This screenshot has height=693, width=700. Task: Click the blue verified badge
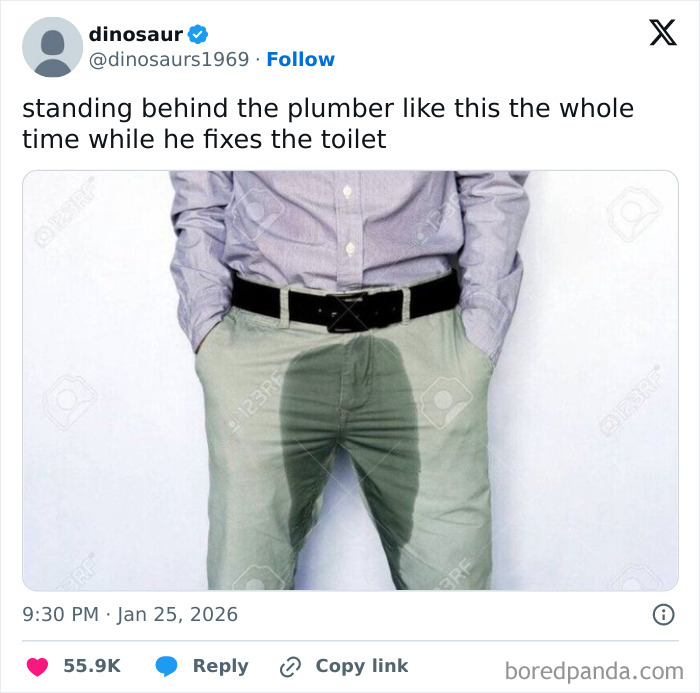[198, 34]
